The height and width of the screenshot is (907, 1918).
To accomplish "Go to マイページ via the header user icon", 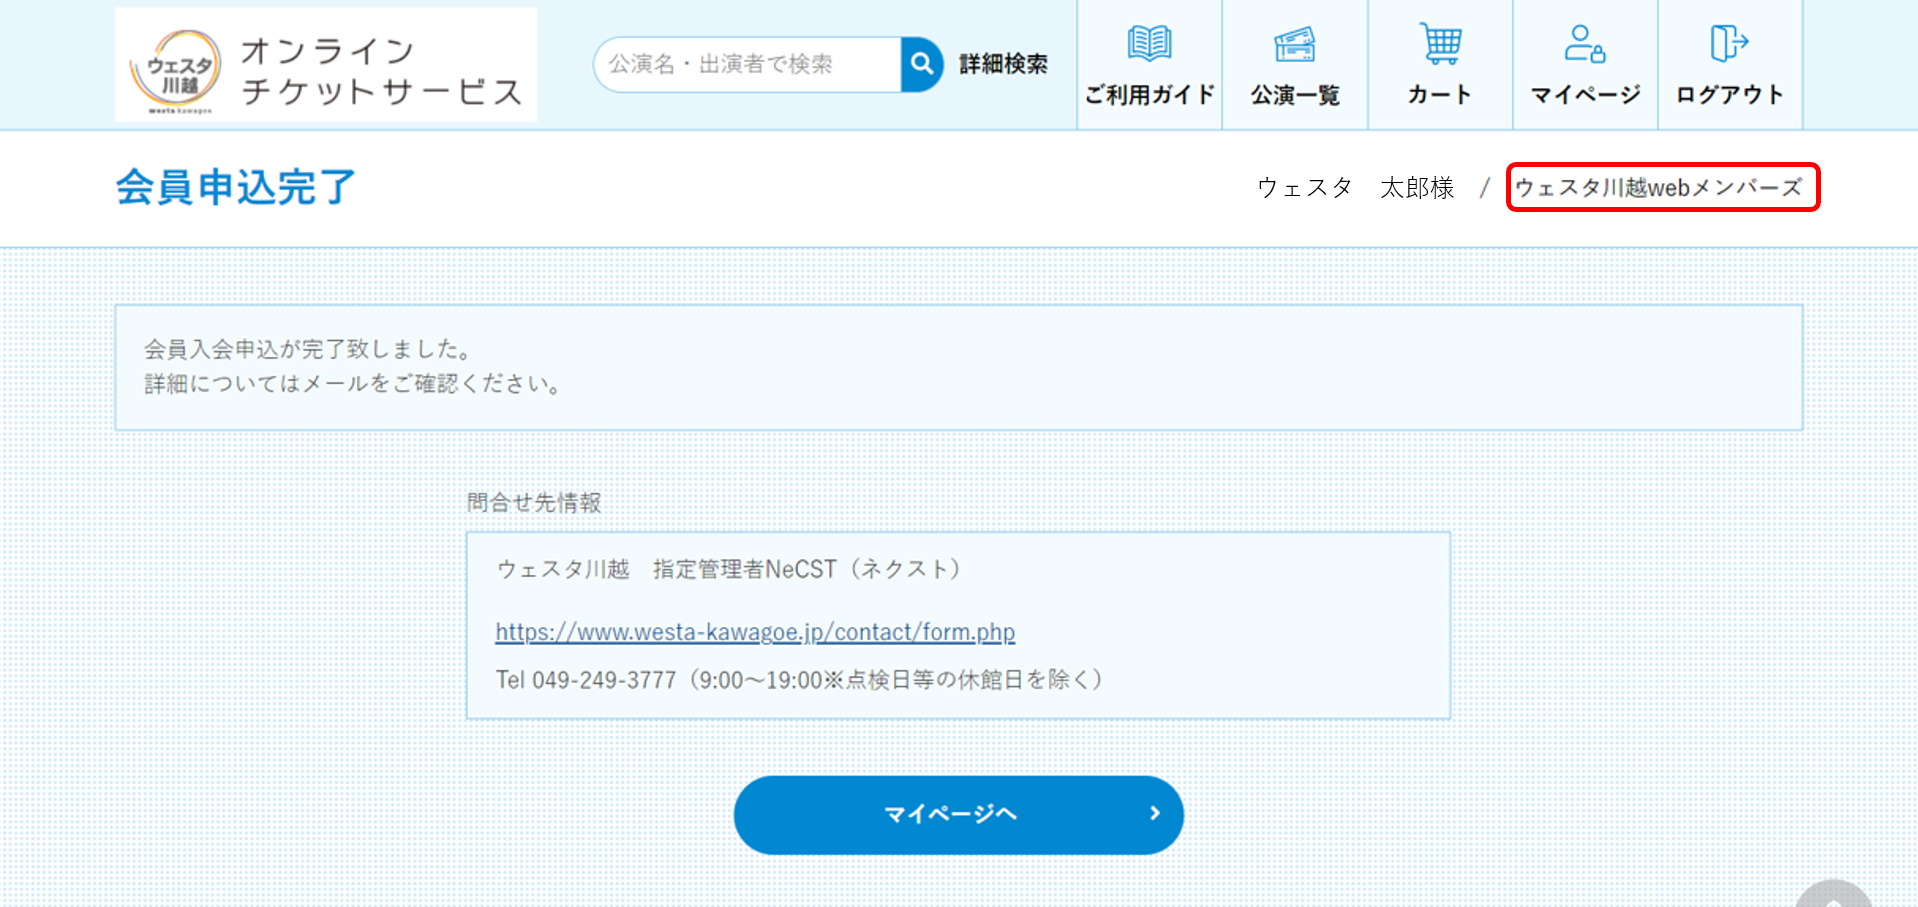I will pyautogui.click(x=1585, y=65).
